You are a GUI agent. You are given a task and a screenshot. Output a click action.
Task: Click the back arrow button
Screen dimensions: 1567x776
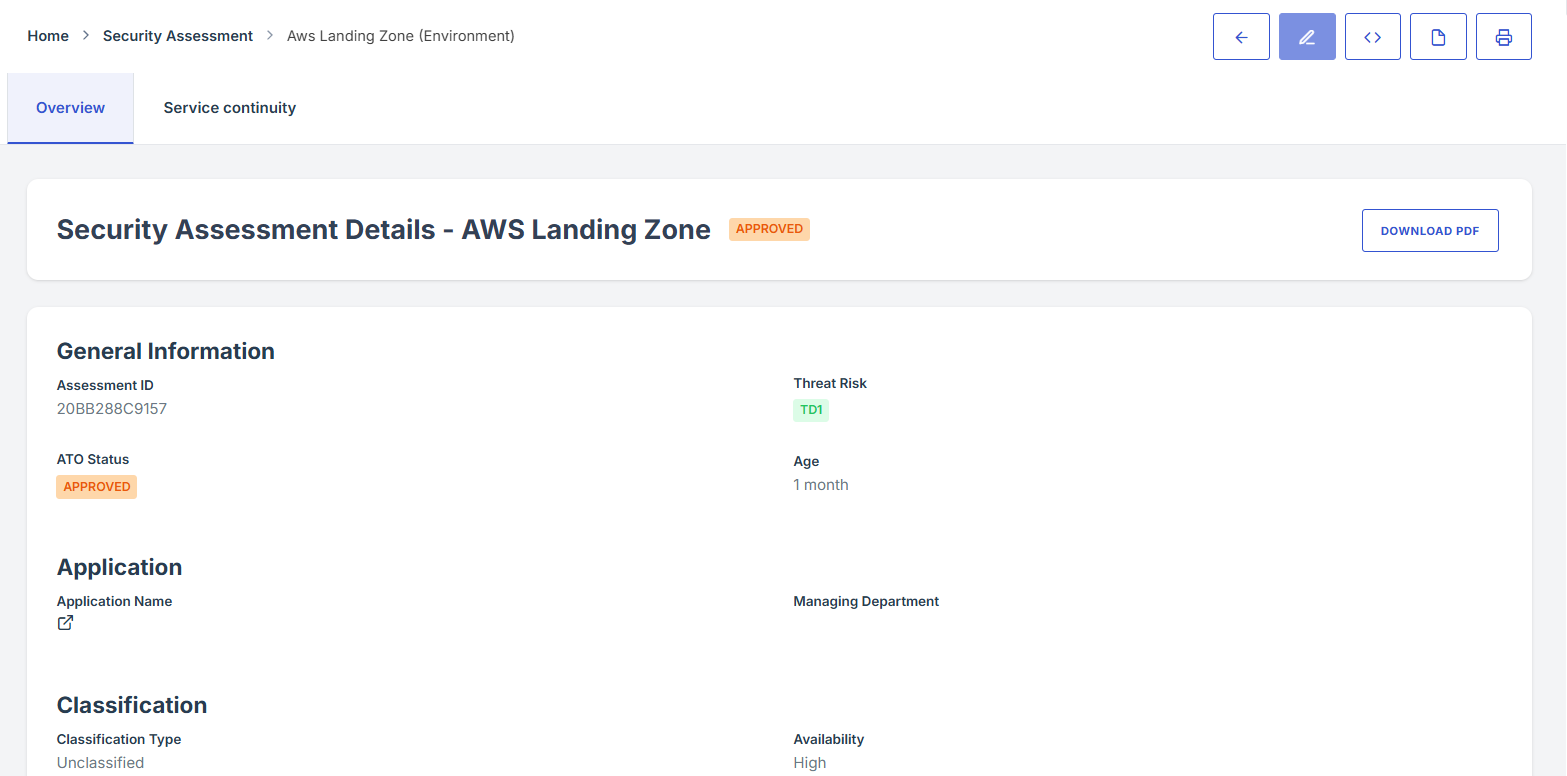[1241, 37]
